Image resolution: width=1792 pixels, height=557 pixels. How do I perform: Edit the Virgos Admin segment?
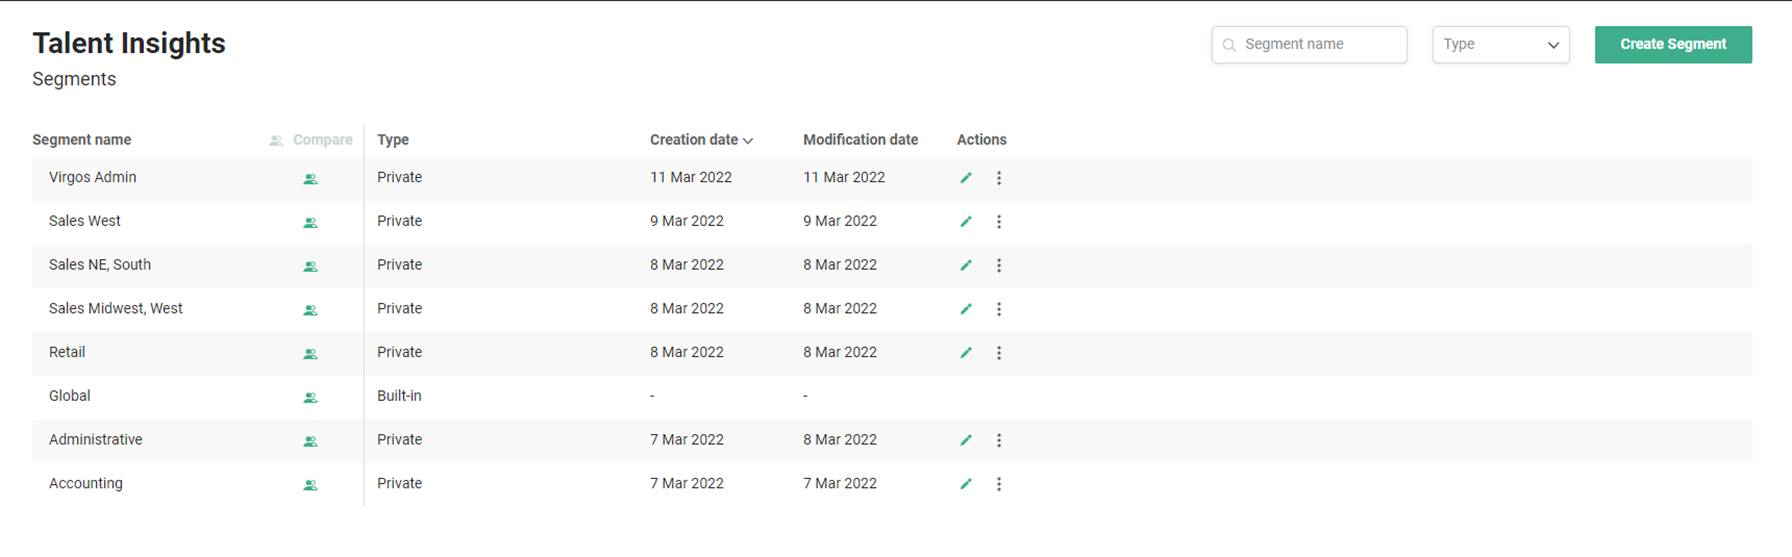click(966, 178)
